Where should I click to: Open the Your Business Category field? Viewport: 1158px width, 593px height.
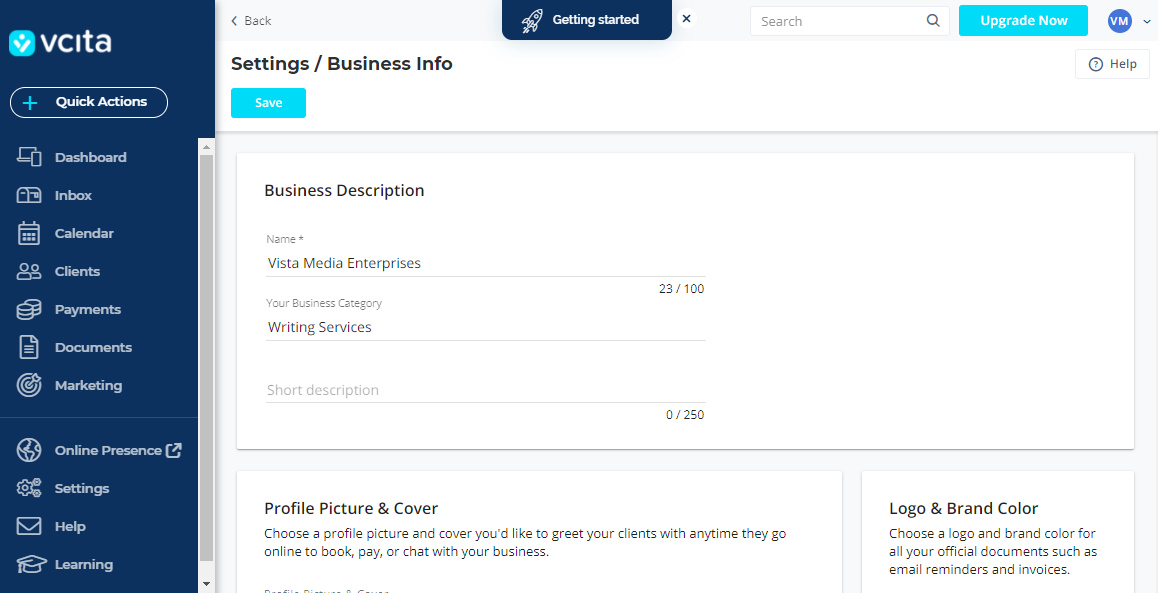(485, 327)
